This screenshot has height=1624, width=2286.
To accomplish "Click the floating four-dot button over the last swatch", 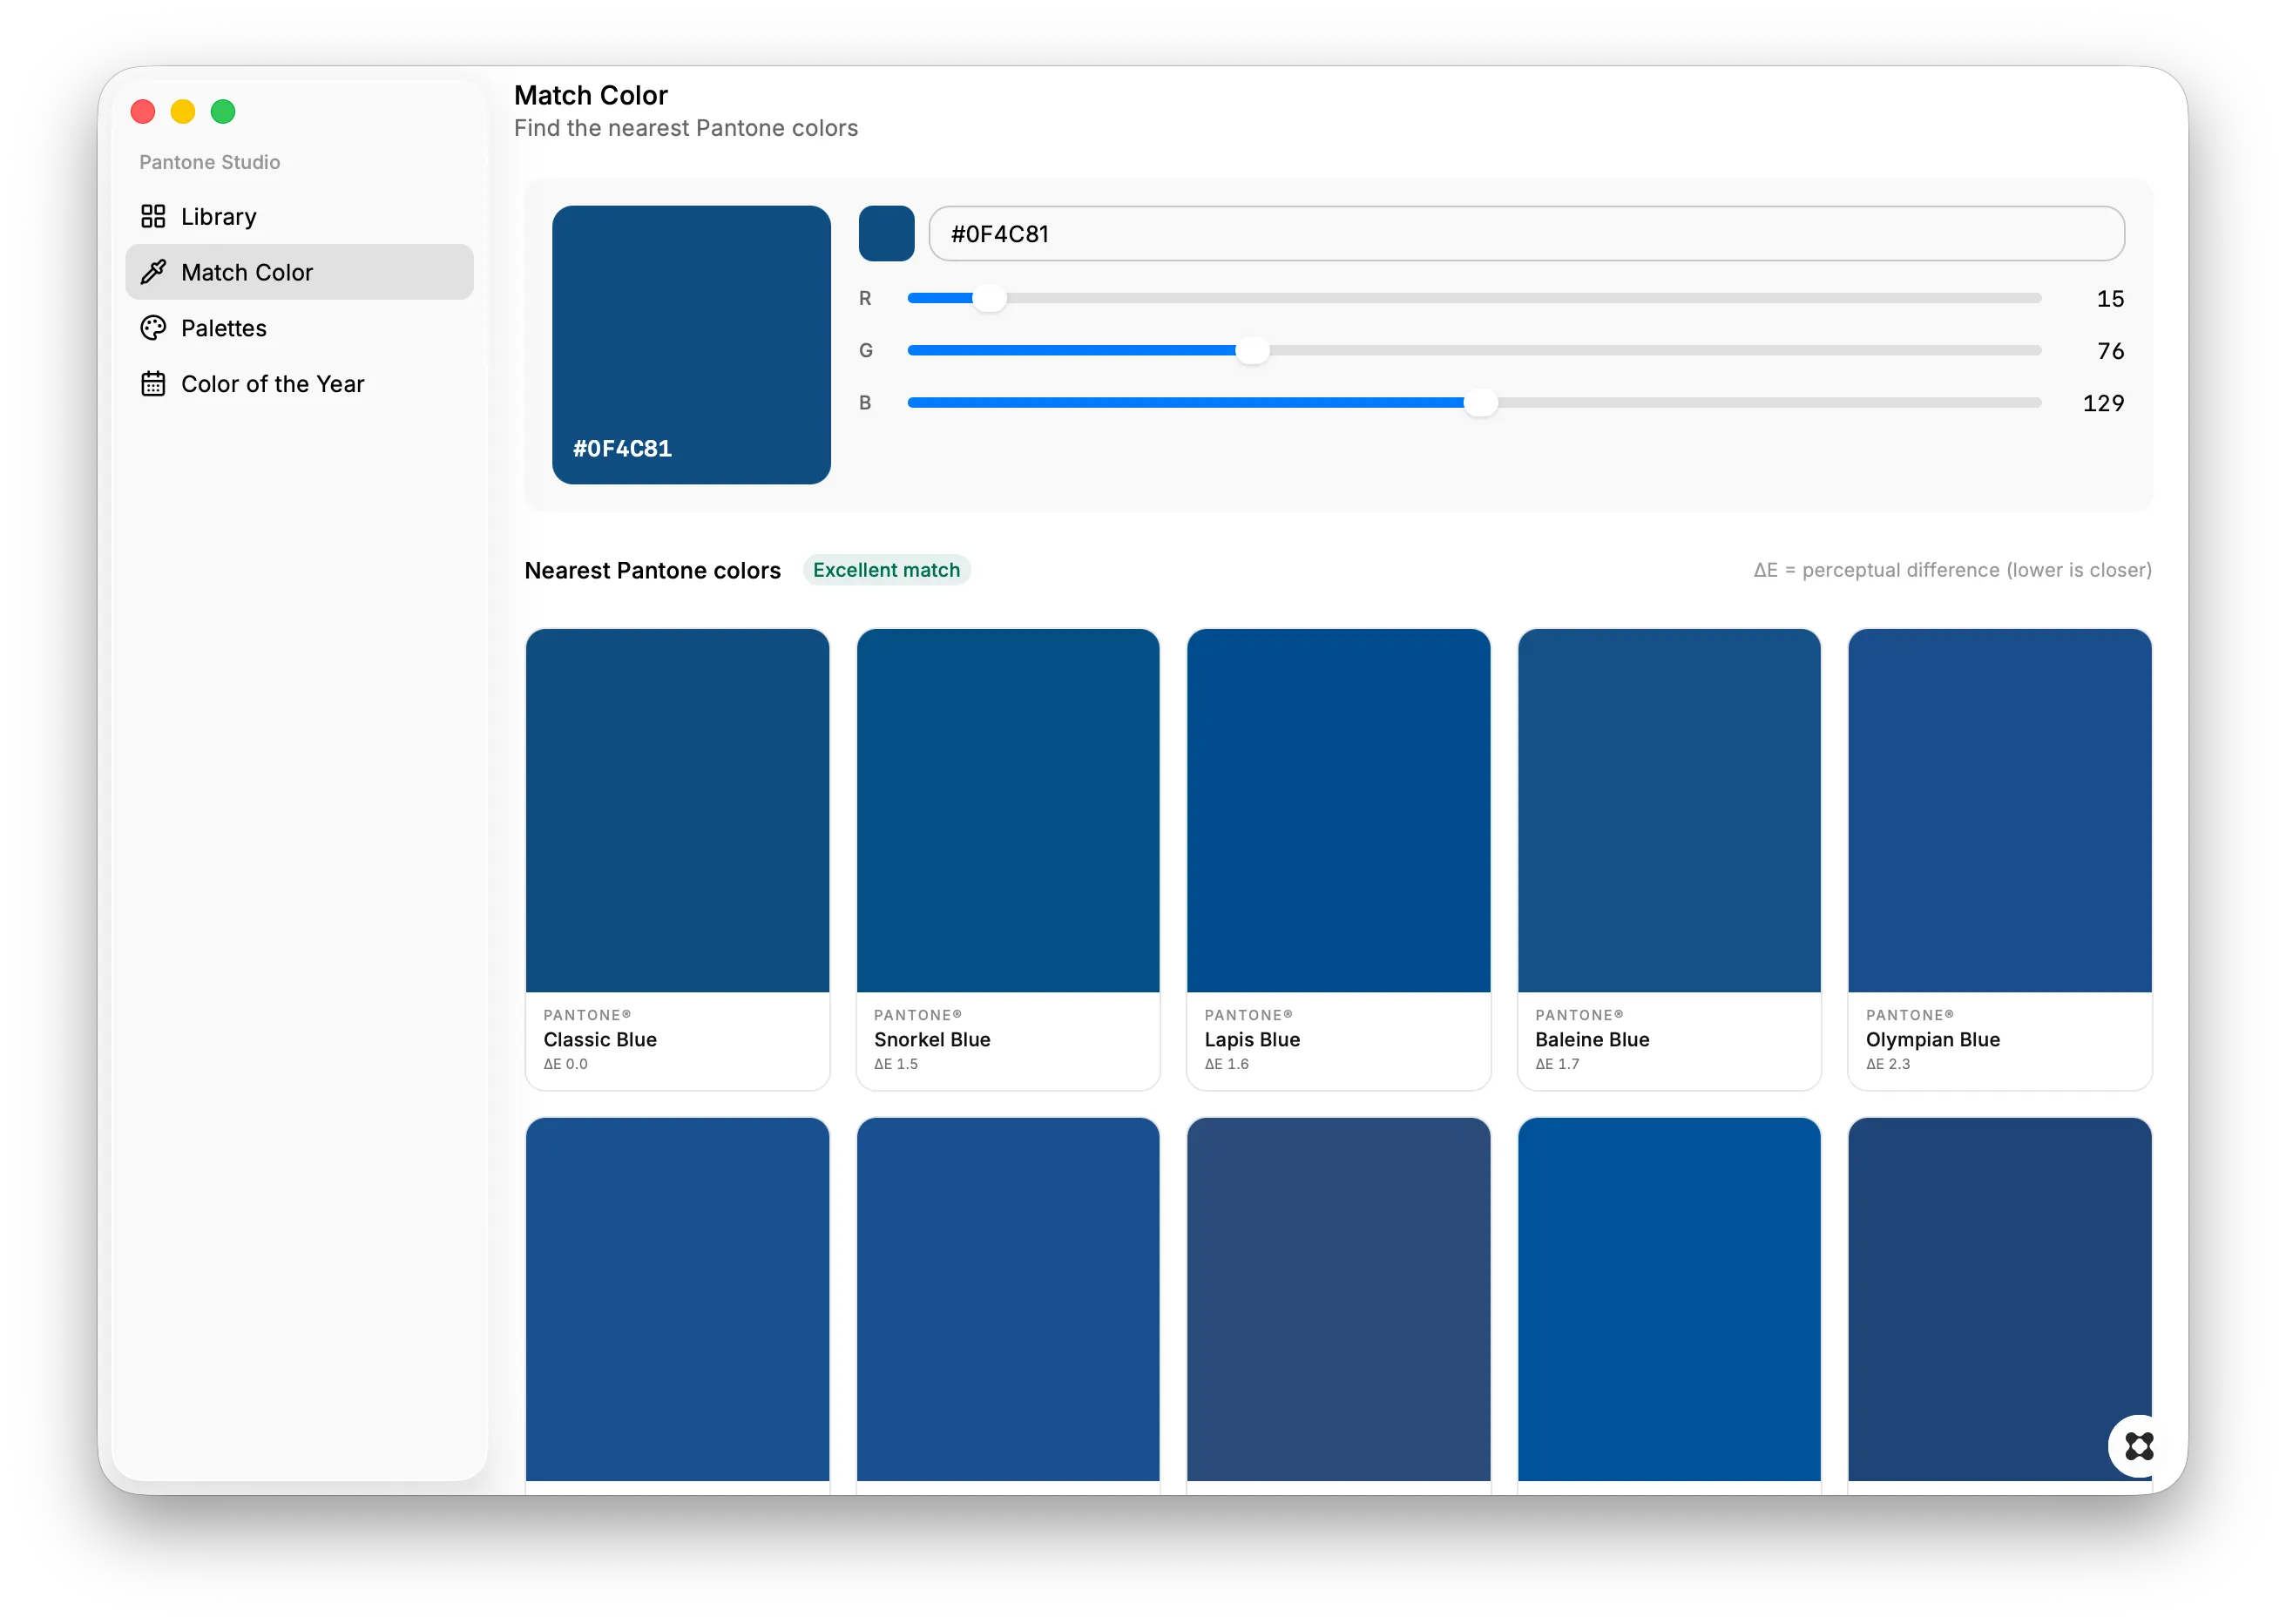I will click(x=2138, y=1446).
